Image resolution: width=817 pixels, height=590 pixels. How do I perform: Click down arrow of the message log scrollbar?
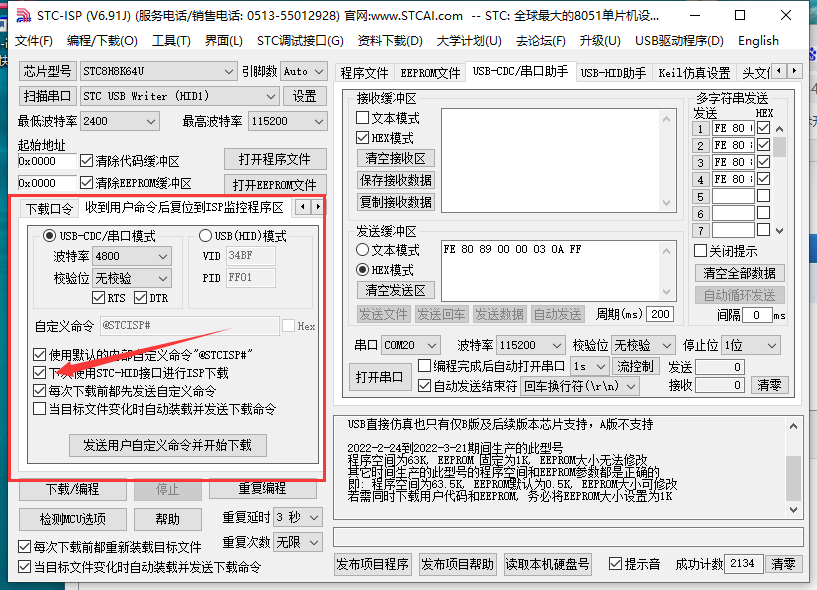793,509
